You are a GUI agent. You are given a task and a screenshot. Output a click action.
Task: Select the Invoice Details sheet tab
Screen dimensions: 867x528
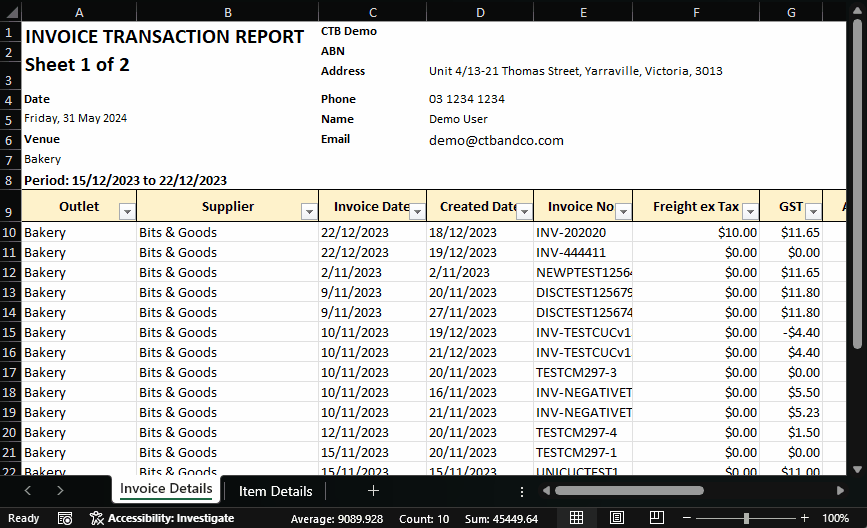[166, 489]
